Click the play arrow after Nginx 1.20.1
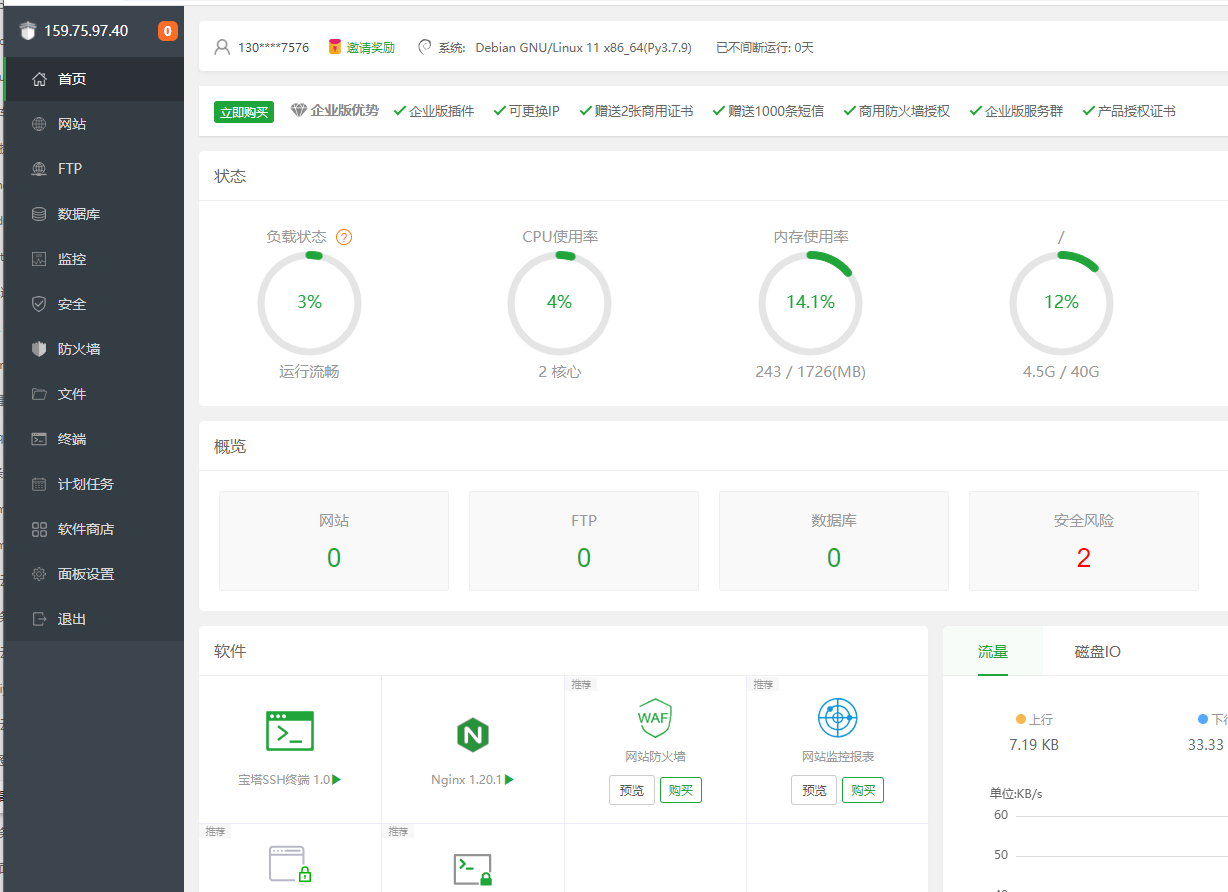Screen dimensions: 1228x892 [x=509, y=779]
